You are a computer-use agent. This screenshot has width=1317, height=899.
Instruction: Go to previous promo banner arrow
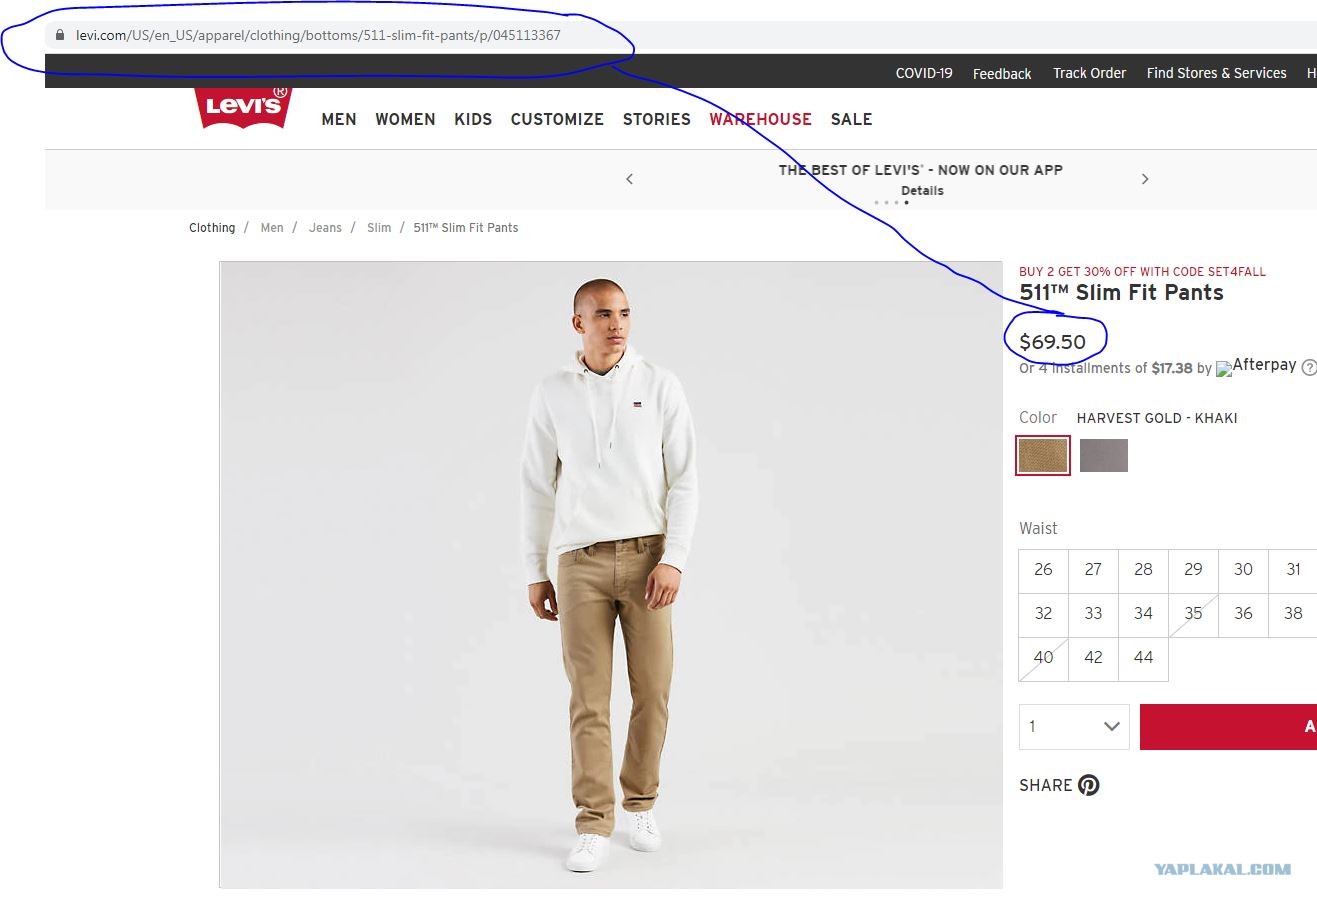click(629, 179)
